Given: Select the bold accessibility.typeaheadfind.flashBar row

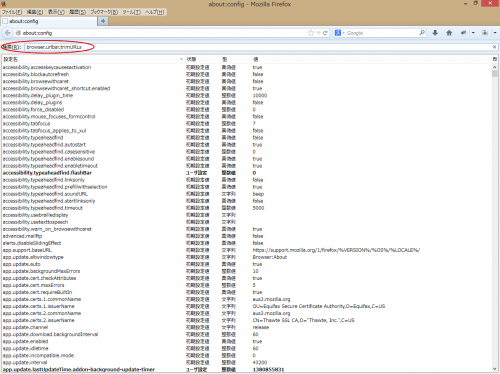Looking at the screenshot, I should coord(247,173).
